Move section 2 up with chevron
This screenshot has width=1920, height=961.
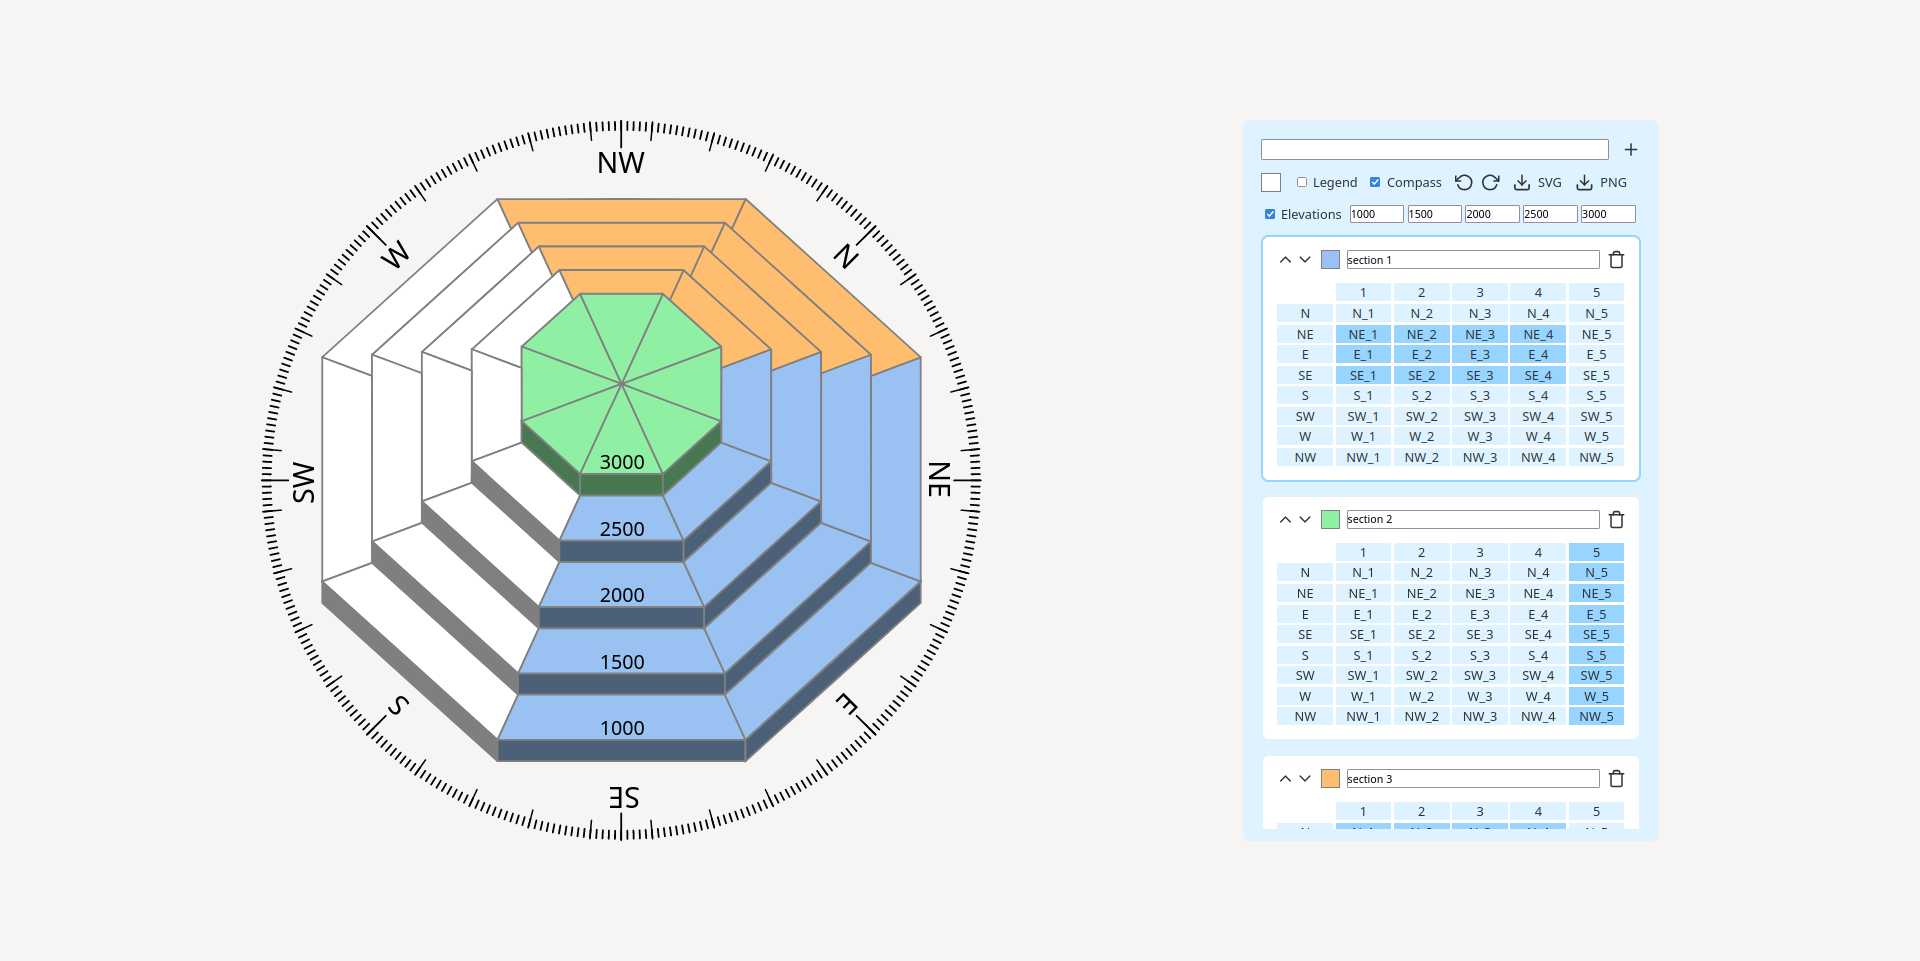[1285, 520]
